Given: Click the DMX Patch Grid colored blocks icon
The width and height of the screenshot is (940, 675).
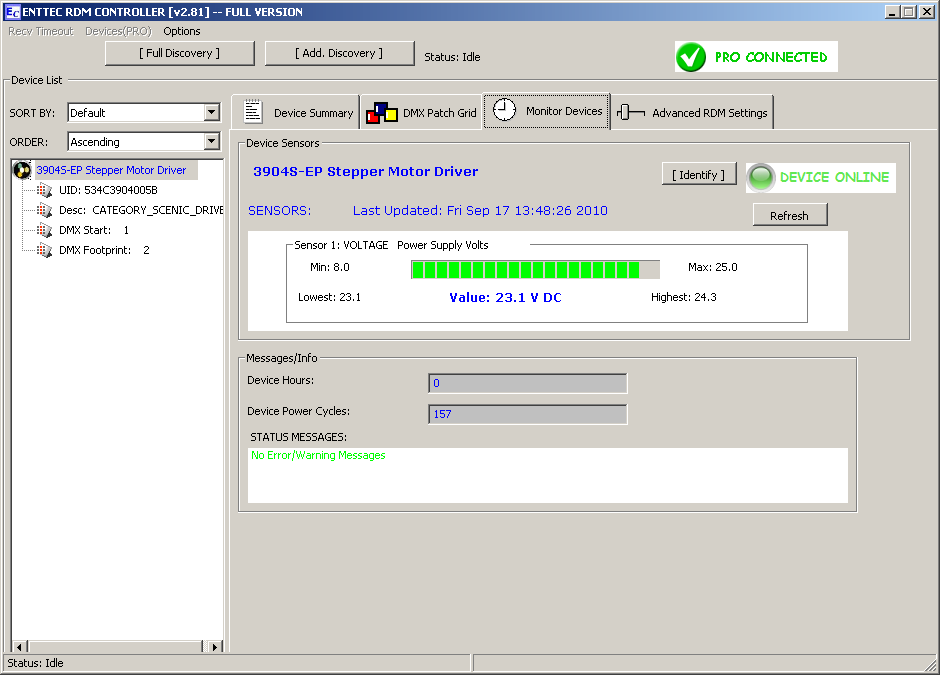Looking at the screenshot, I should click(x=381, y=112).
